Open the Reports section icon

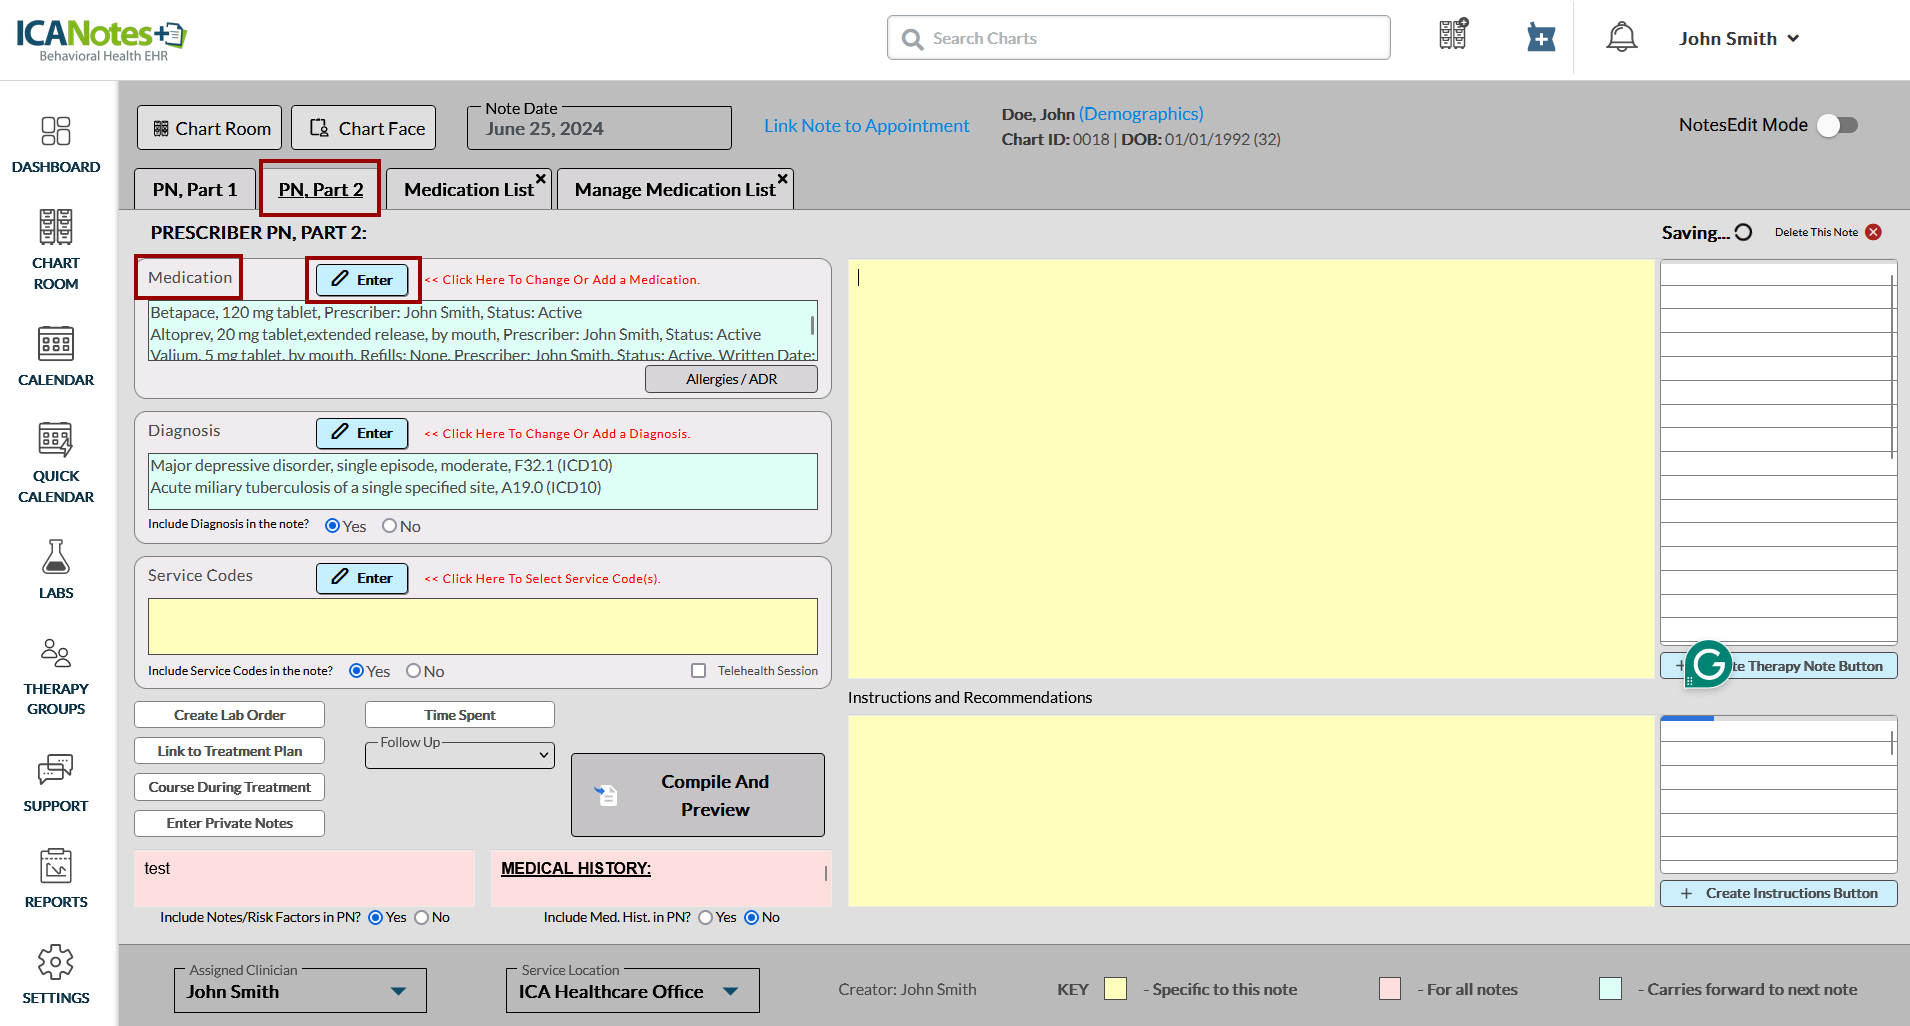point(56,866)
